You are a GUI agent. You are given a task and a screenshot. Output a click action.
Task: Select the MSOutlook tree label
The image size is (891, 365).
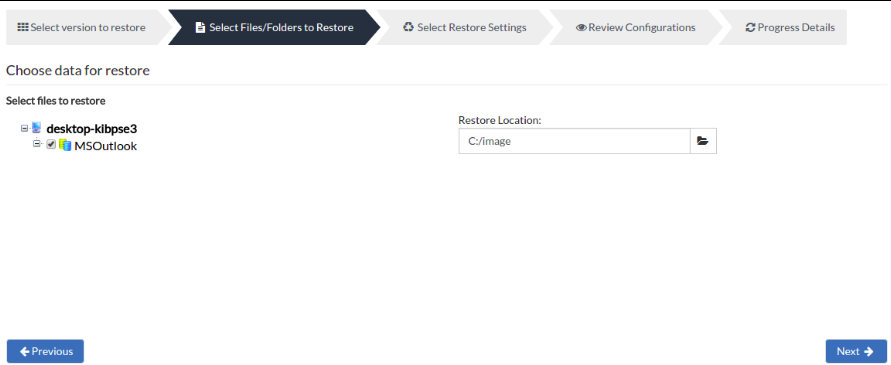pos(106,146)
